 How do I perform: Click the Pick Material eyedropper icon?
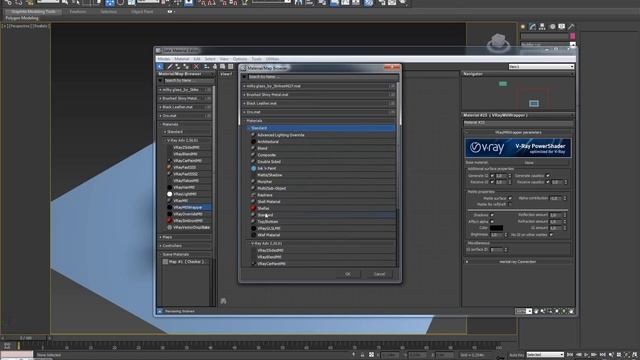tap(170, 67)
